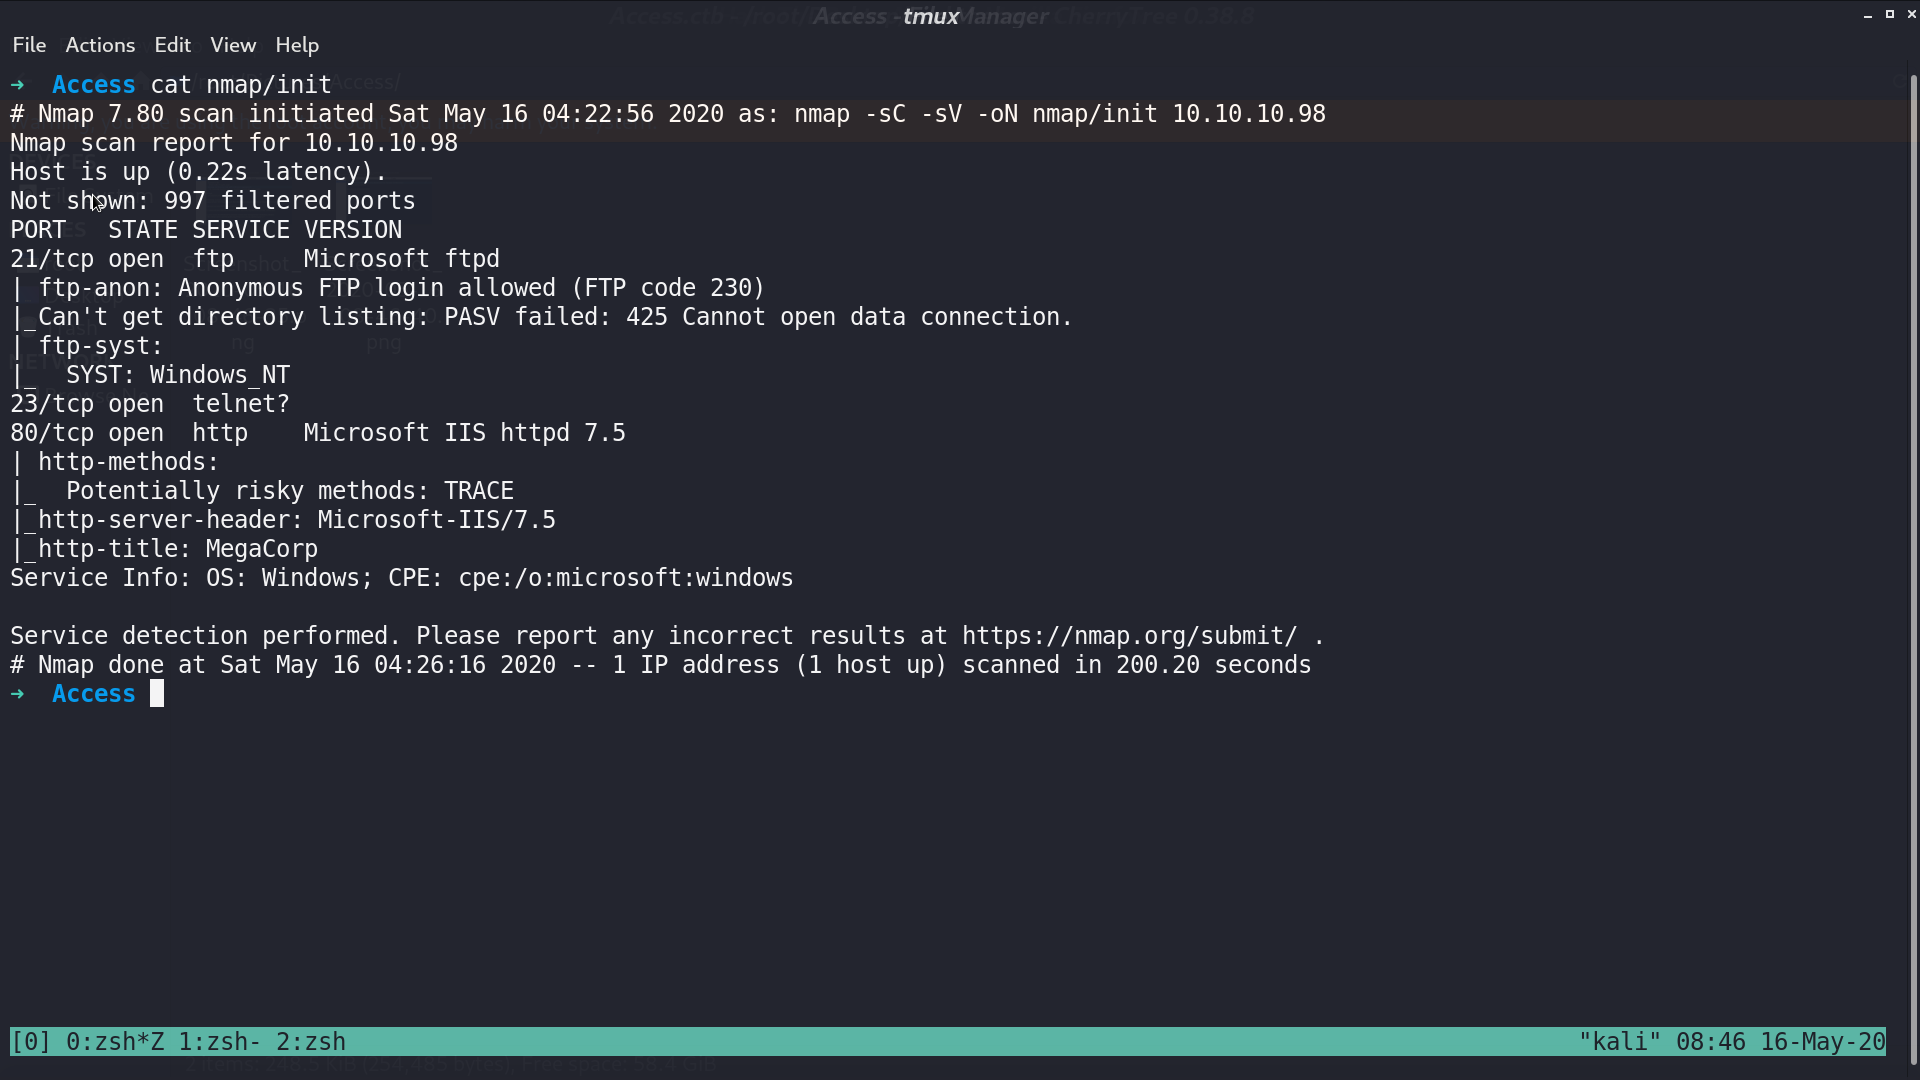Click the green prompt arrow on last line

tap(17, 694)
